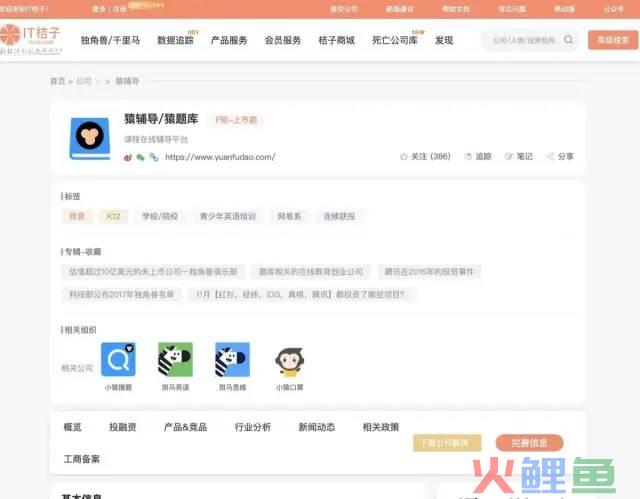Click the 帮助文档 top bar link
Image resolution: width=640 pixels, height=499 pixels.
coord(456,9)
